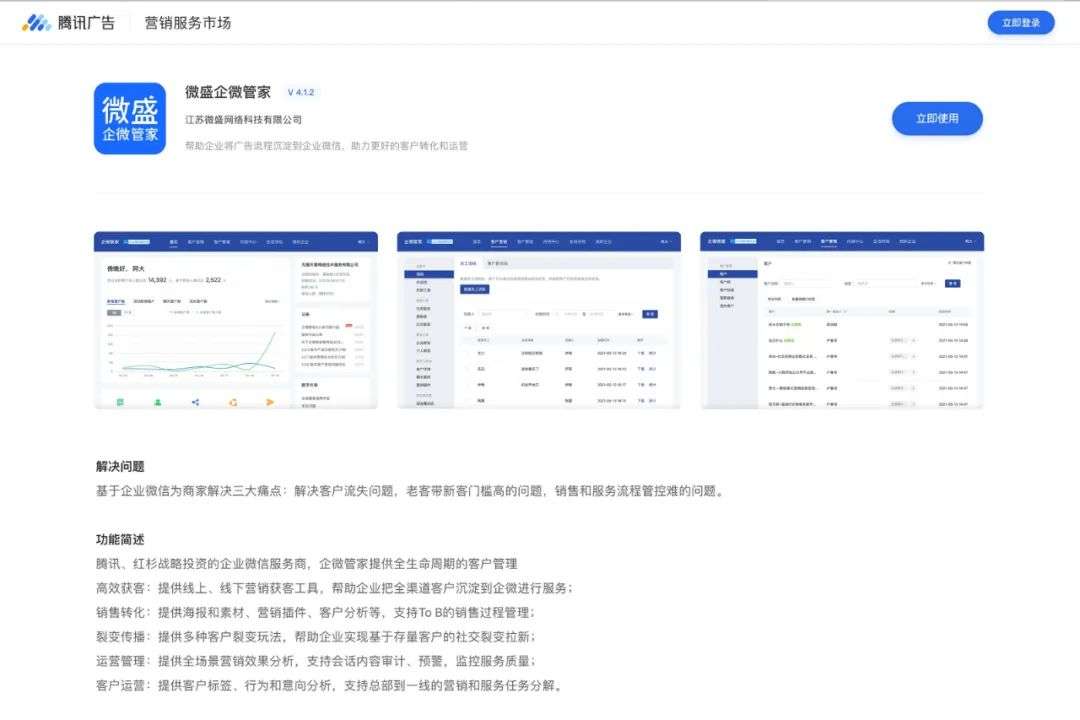Select the 微盛企微管家 title text
Screen dimensions: 1080x720
coord(228,92)
